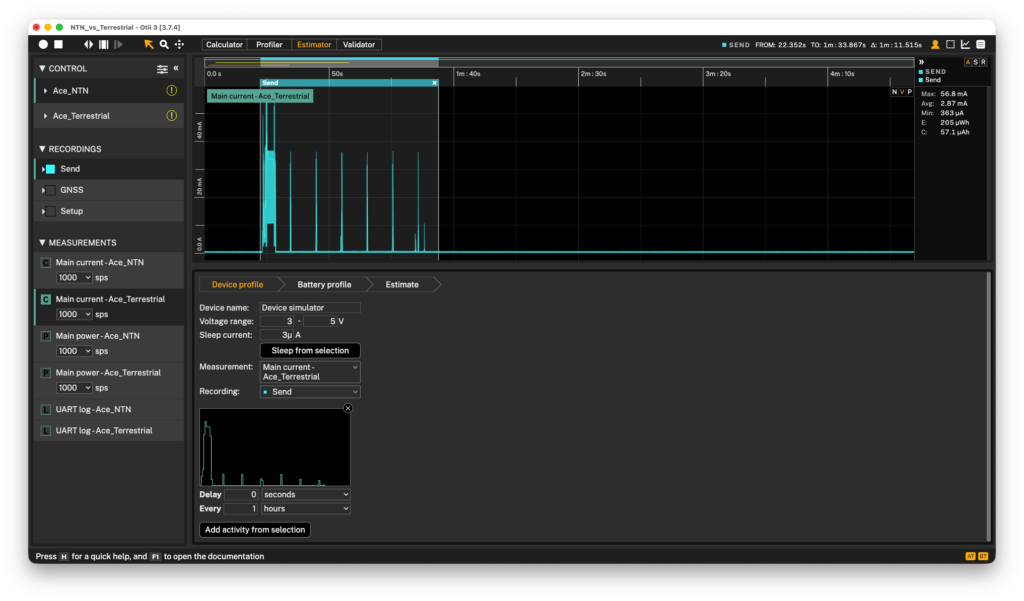Expand the Ace_Terrestrial device row
1024x601 pixels.
45,116
